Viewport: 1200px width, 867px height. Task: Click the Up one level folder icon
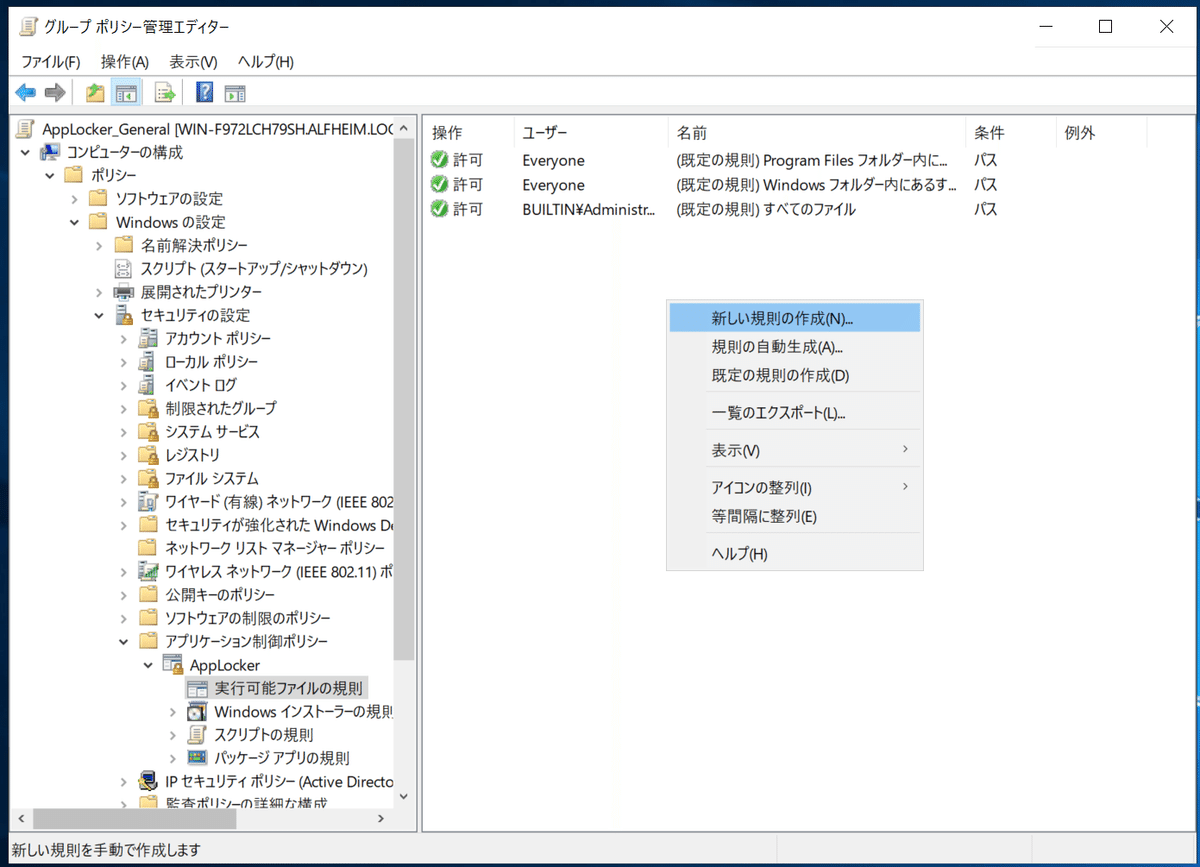click(95, 93)
